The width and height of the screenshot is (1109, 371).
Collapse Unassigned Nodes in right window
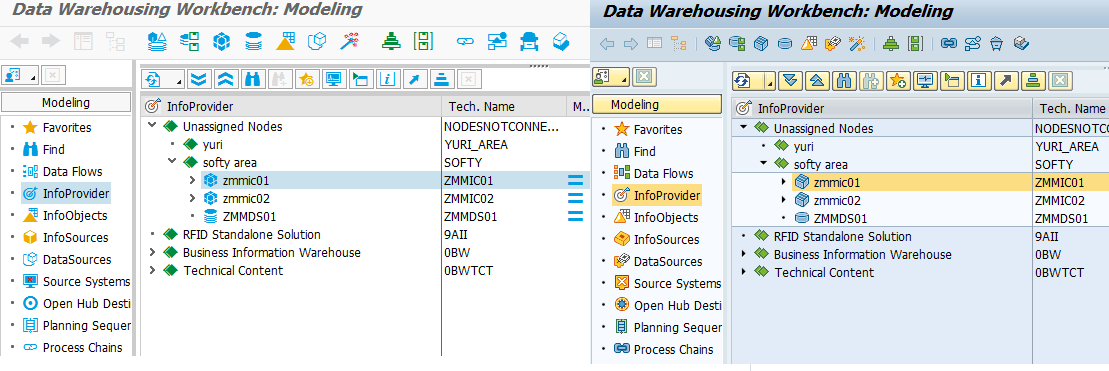[x=743, y=128]
